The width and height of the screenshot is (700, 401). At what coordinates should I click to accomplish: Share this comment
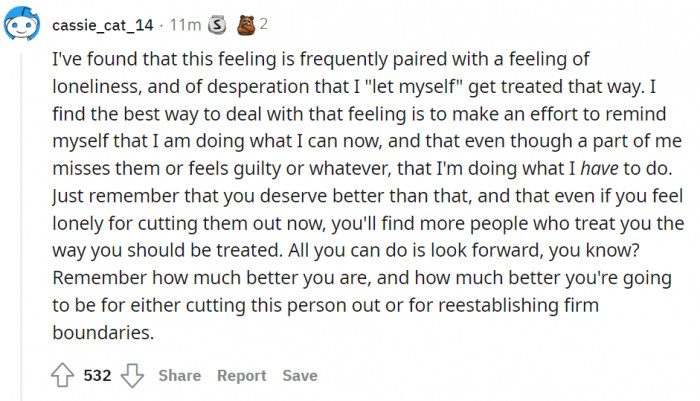coord(179,376)
